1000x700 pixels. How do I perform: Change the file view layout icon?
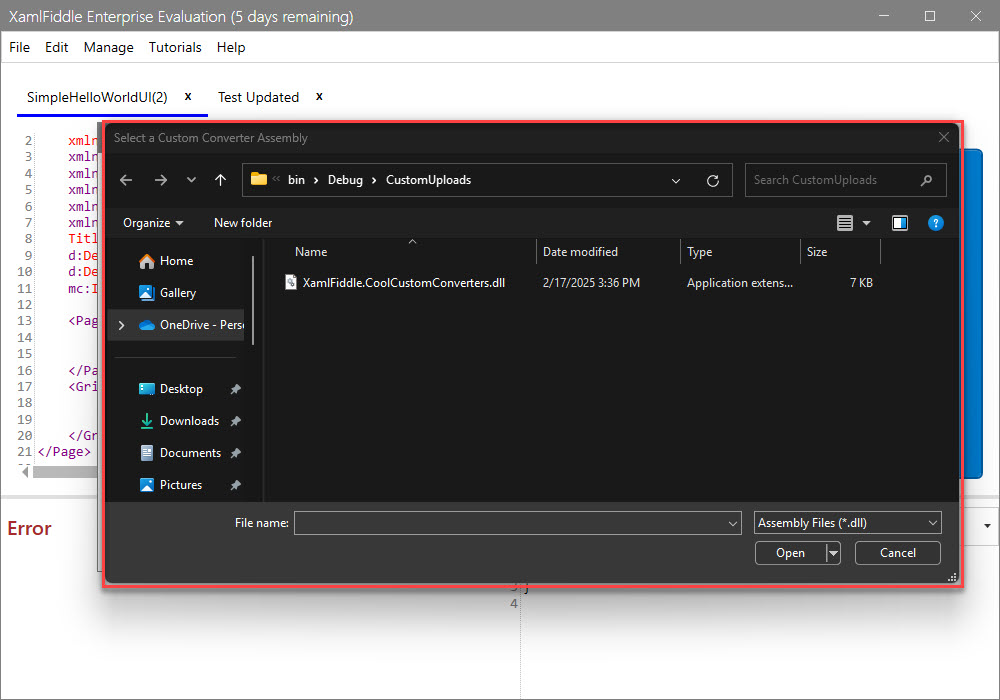coord(845,223)
